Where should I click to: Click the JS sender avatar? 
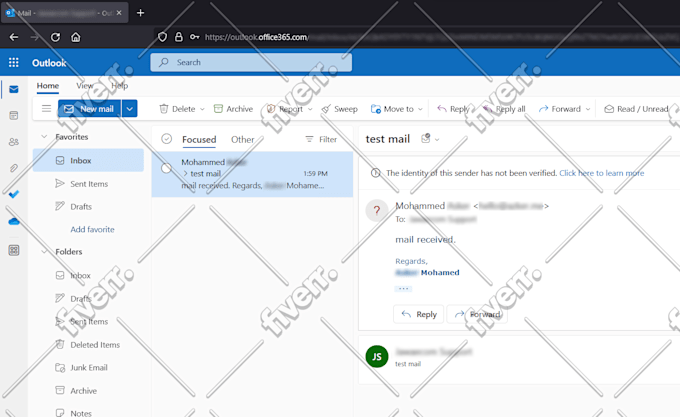pyautogui.click(x=377, y=356)
